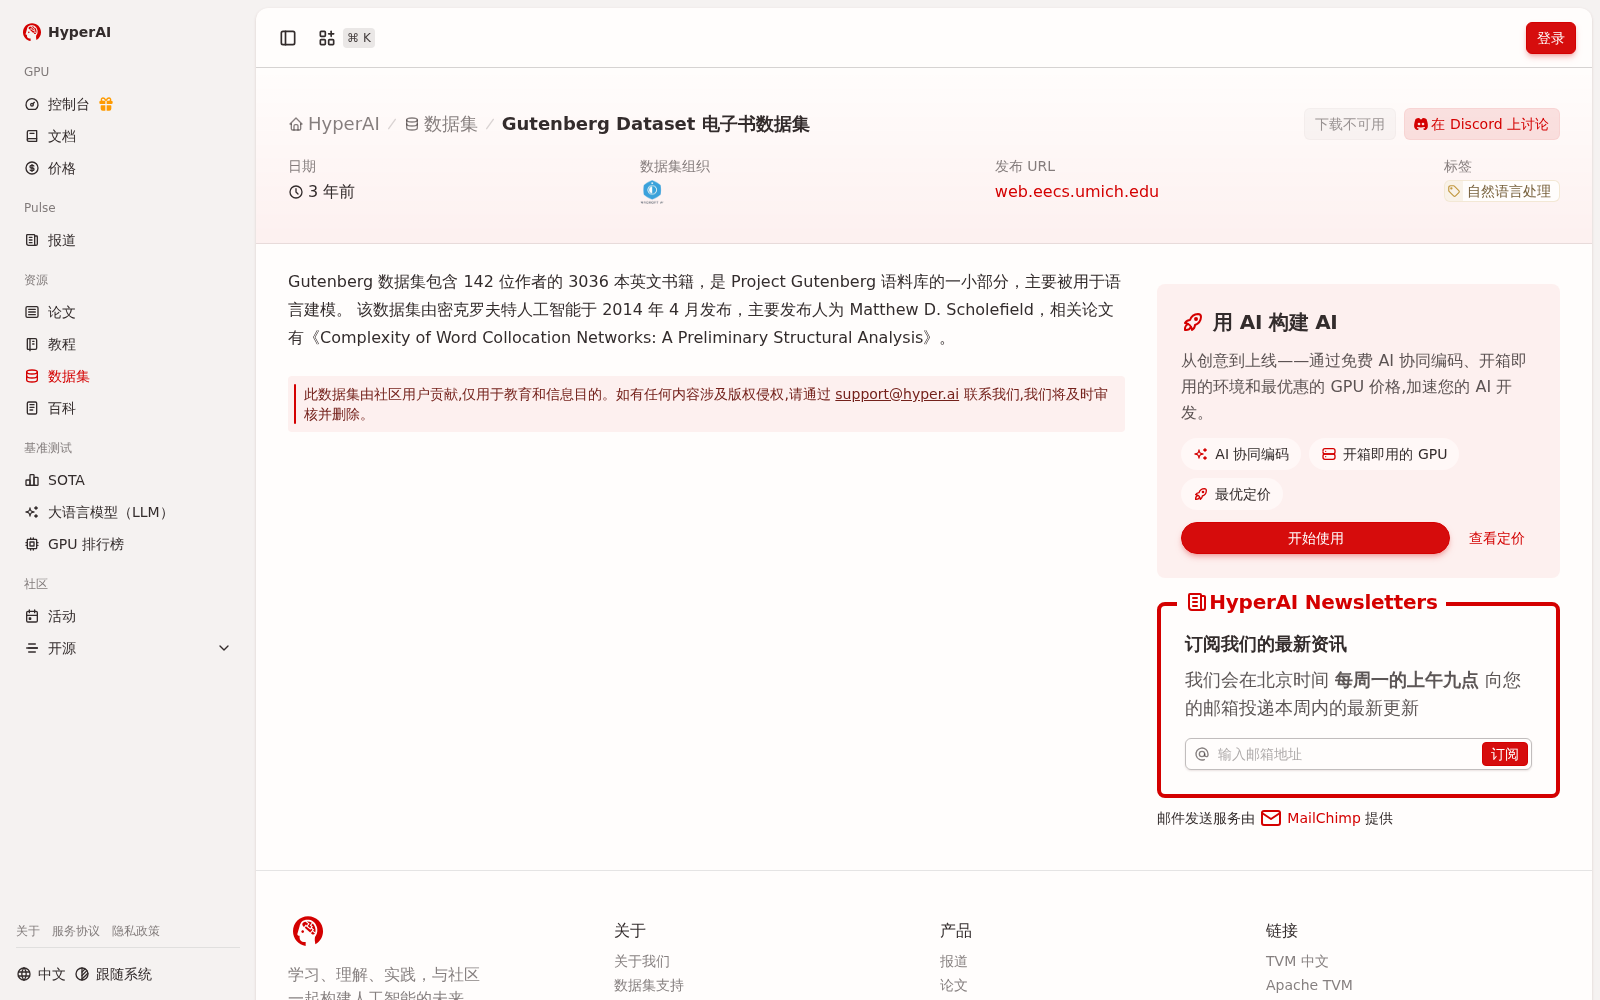The image size is (1600, 1000).
Task: Click the HyperAI Newsletters heading icon
Action: point(1197,602)
